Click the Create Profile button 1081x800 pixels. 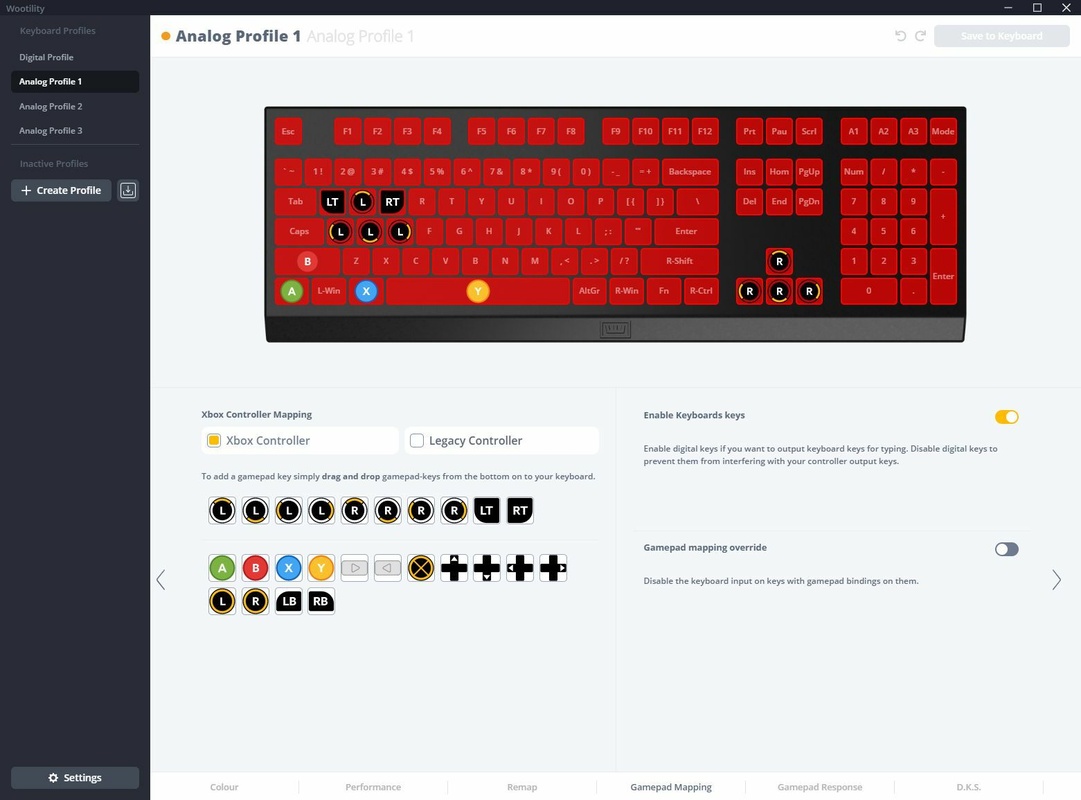point(61,190)
